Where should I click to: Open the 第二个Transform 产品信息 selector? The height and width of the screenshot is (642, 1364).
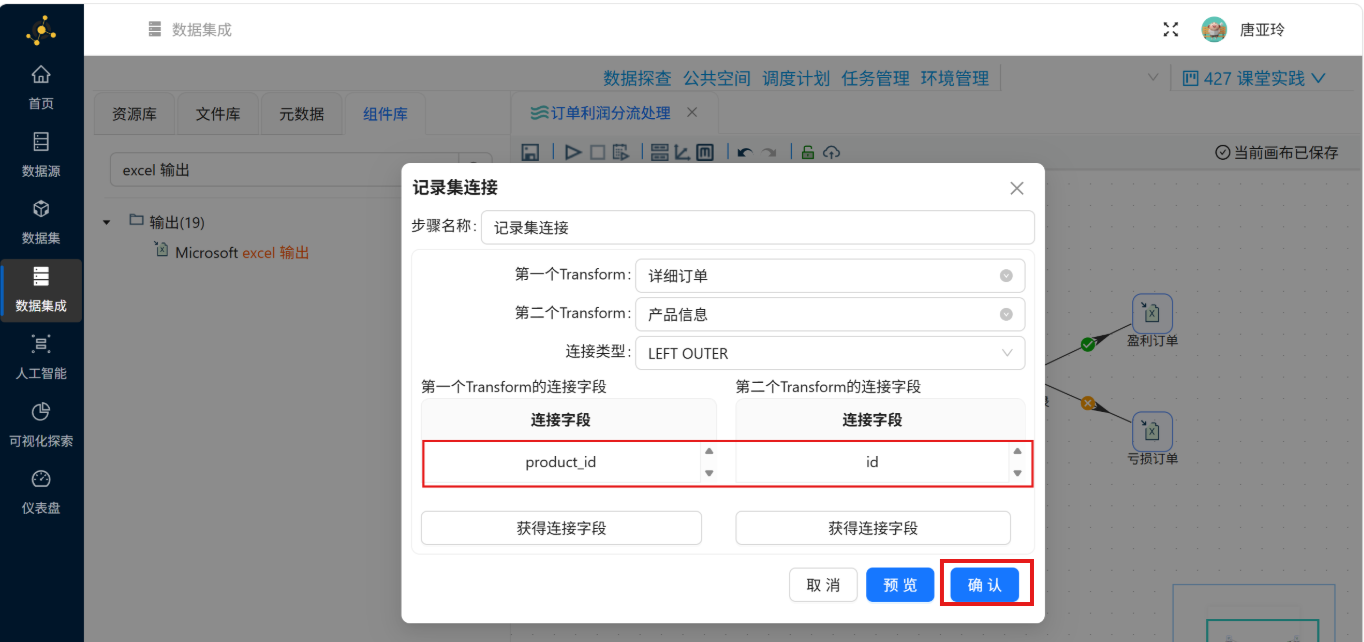coord(830,314)
